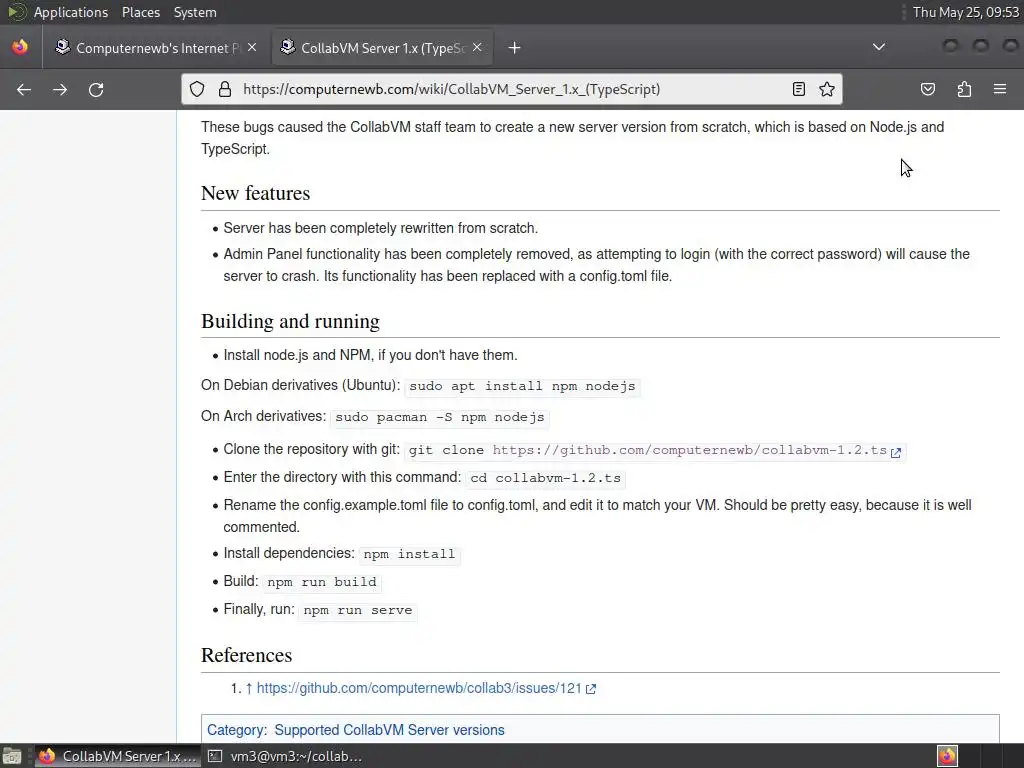Open the clock showing Thu May 25
This screenshot has height=768, width=1024.
[x=966, y=12]
